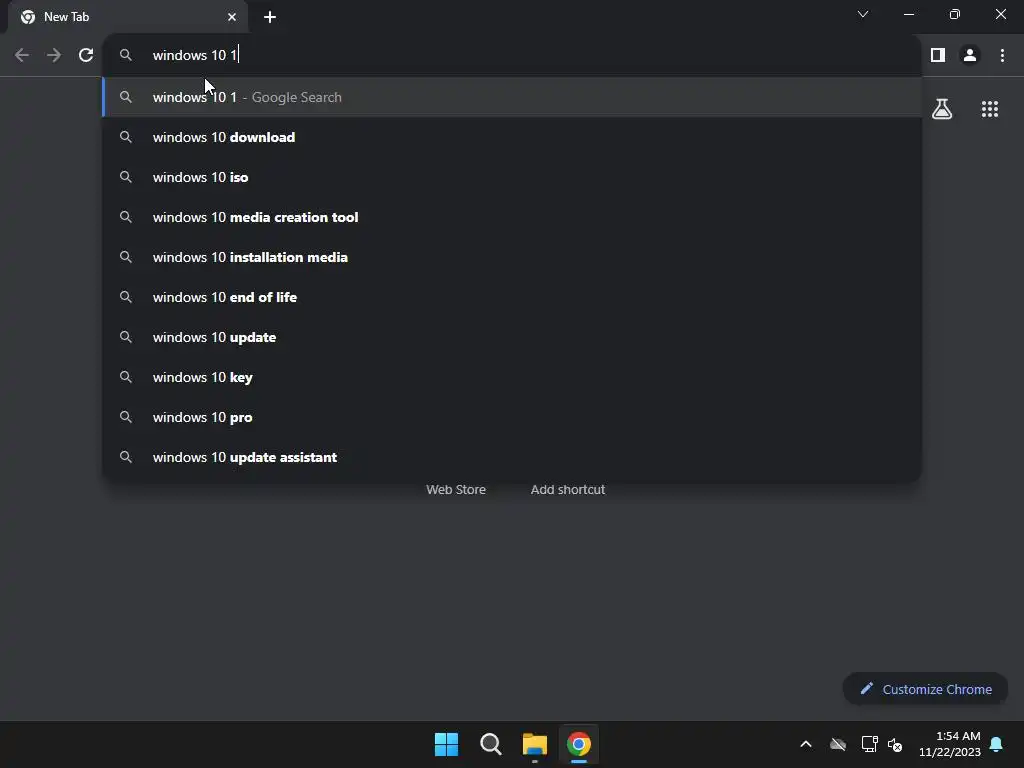This screenshot has height=768, width=1024.
Task: Open the Web Store shortcut
Action: (x=456, y=490)
